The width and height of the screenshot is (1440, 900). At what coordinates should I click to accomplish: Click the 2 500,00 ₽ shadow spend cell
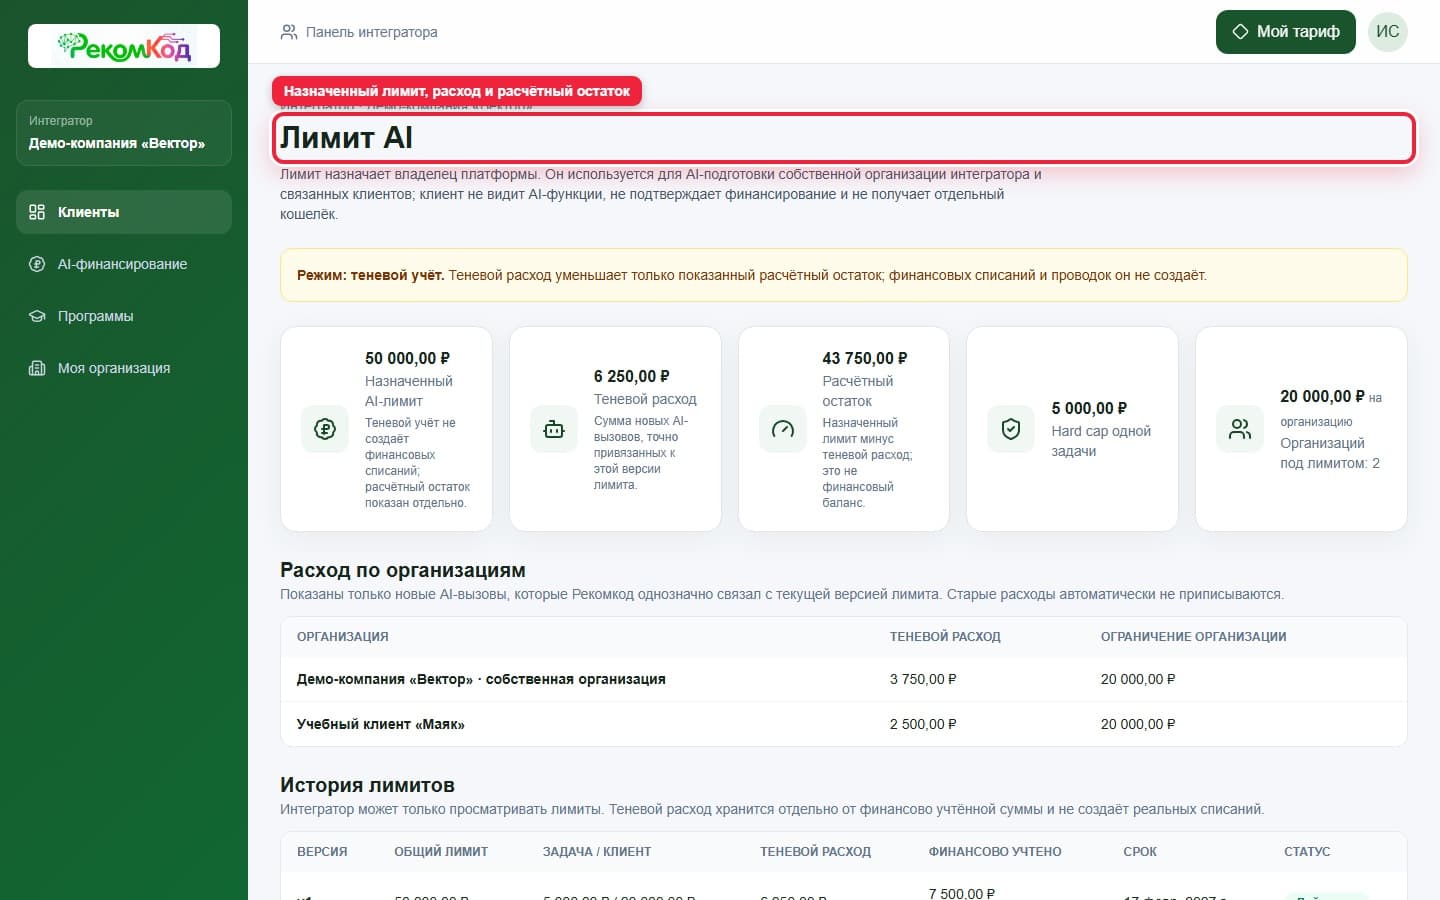tap(923, 724)
